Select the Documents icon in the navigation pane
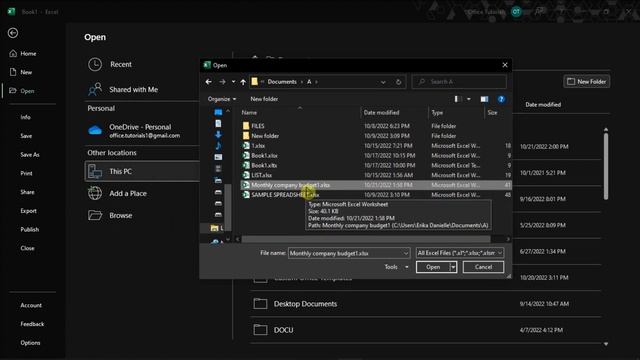The height and width of the screenshot is (360, 640). click(218, 123)
